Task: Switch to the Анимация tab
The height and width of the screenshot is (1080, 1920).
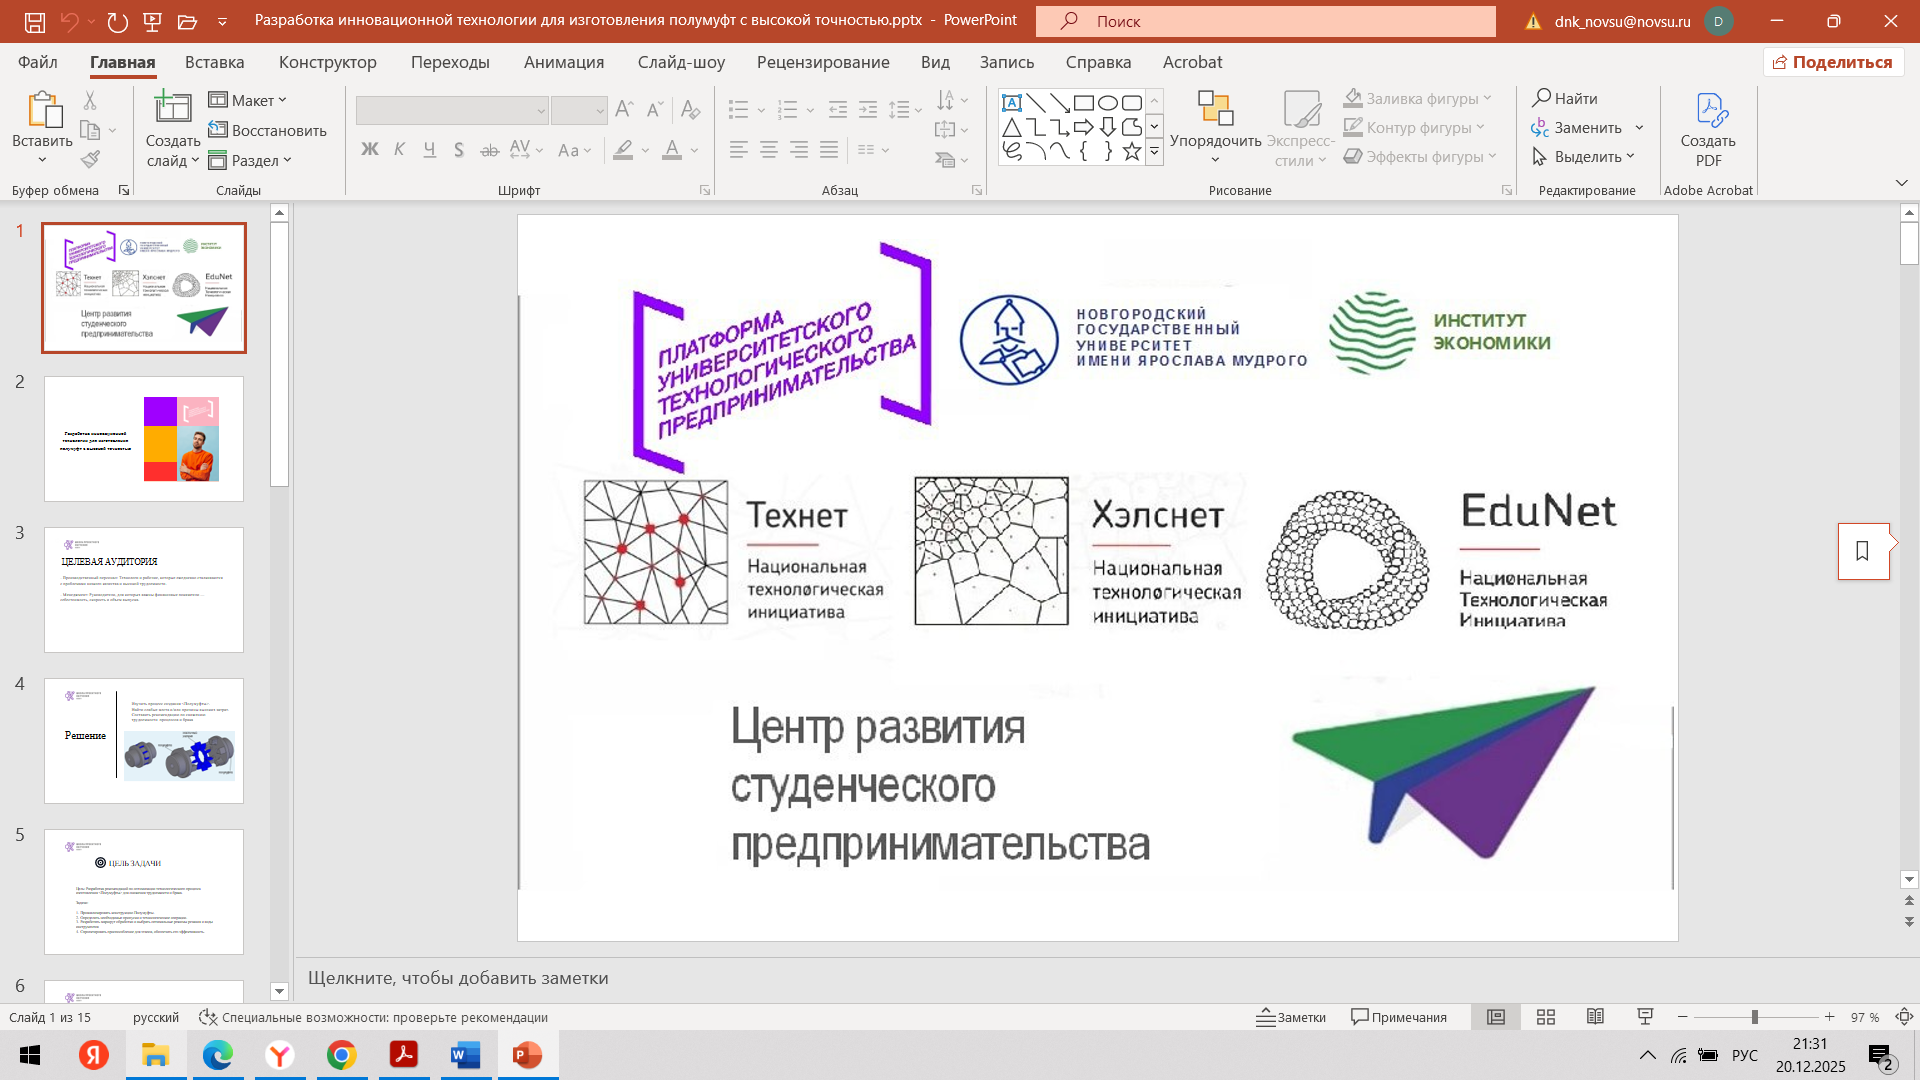Action: pos(563,62)
